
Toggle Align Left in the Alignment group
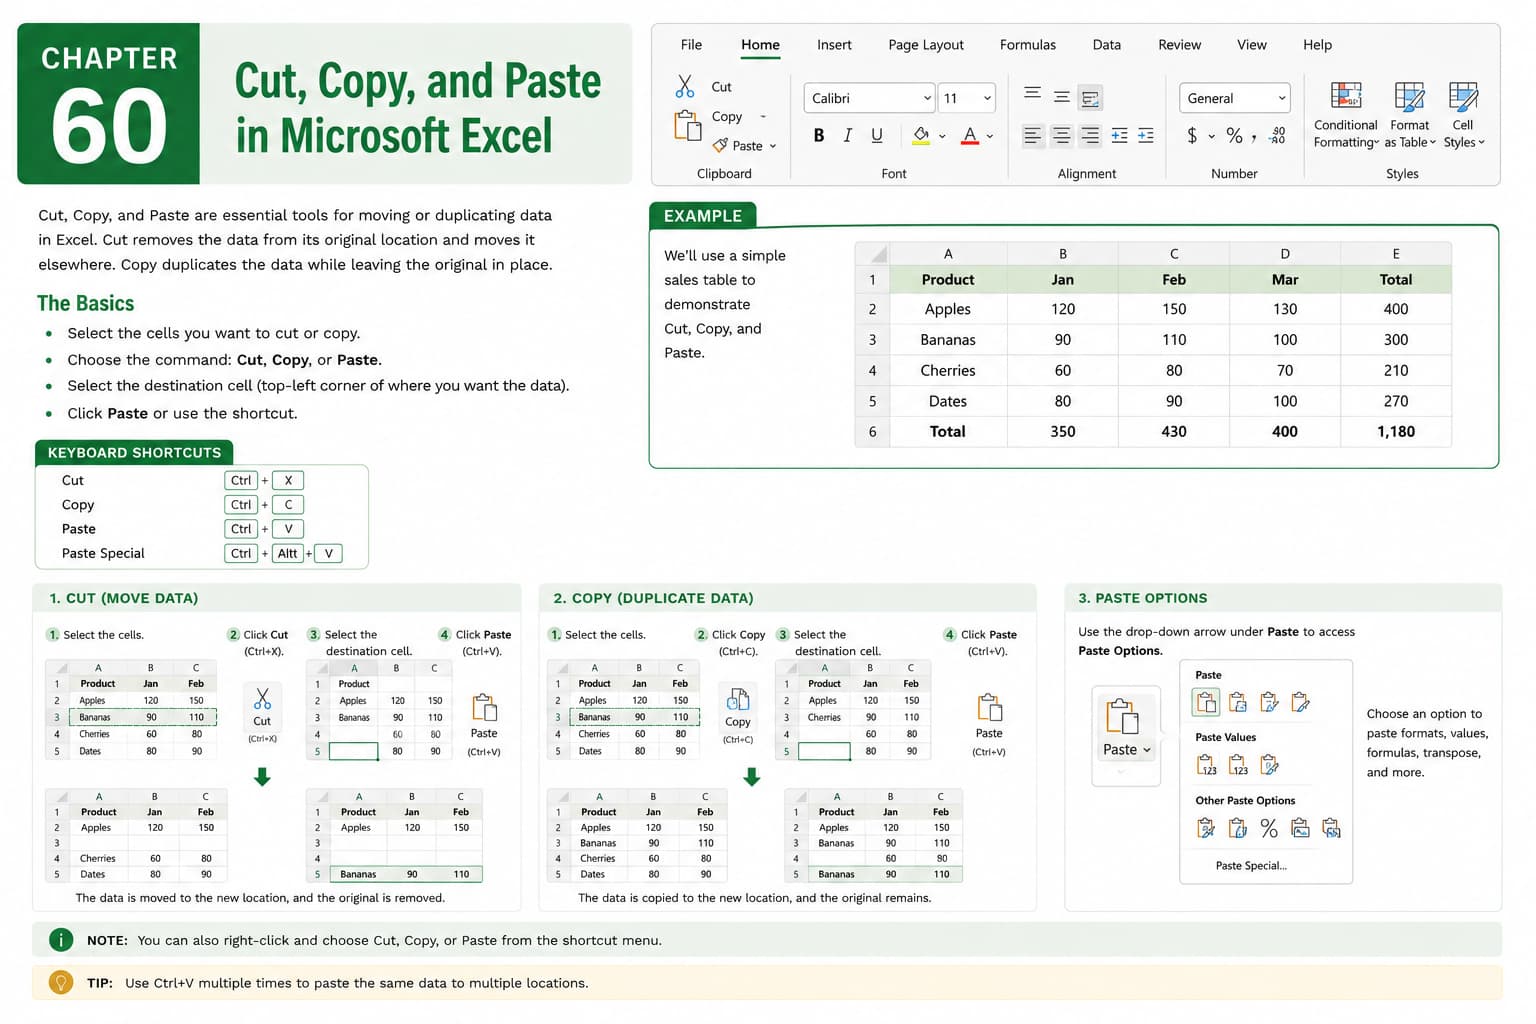click(x=1032, y=135)
